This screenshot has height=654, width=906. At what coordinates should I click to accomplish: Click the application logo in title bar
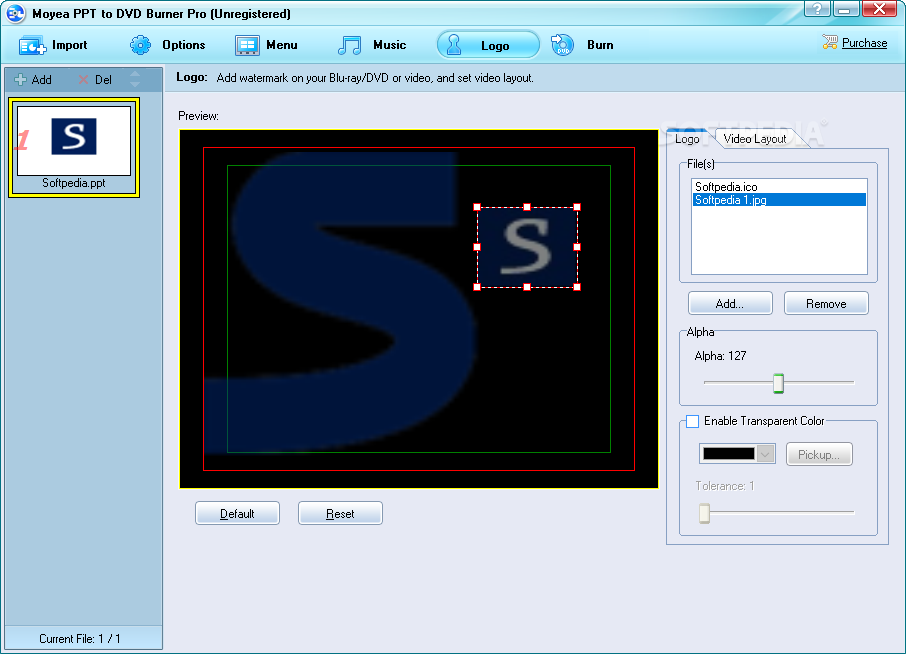pyautogui.click(x=16, y=13)
